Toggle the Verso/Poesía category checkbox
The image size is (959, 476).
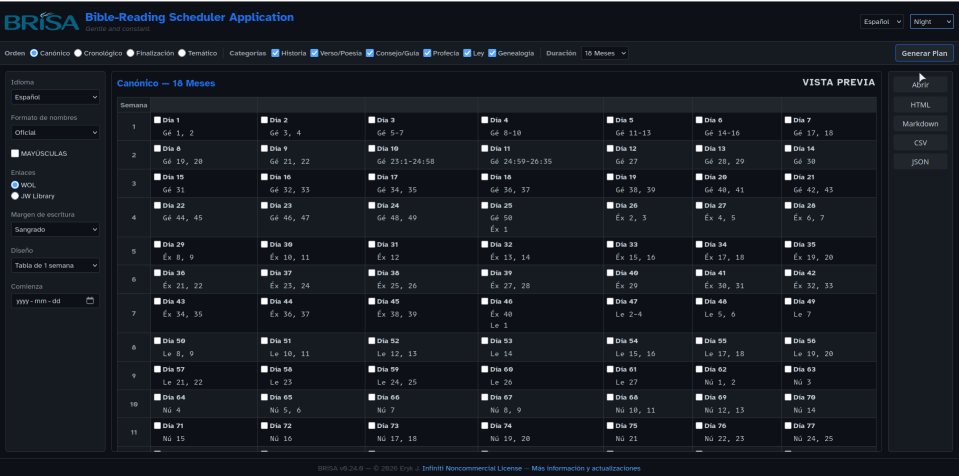click(314, 53)
